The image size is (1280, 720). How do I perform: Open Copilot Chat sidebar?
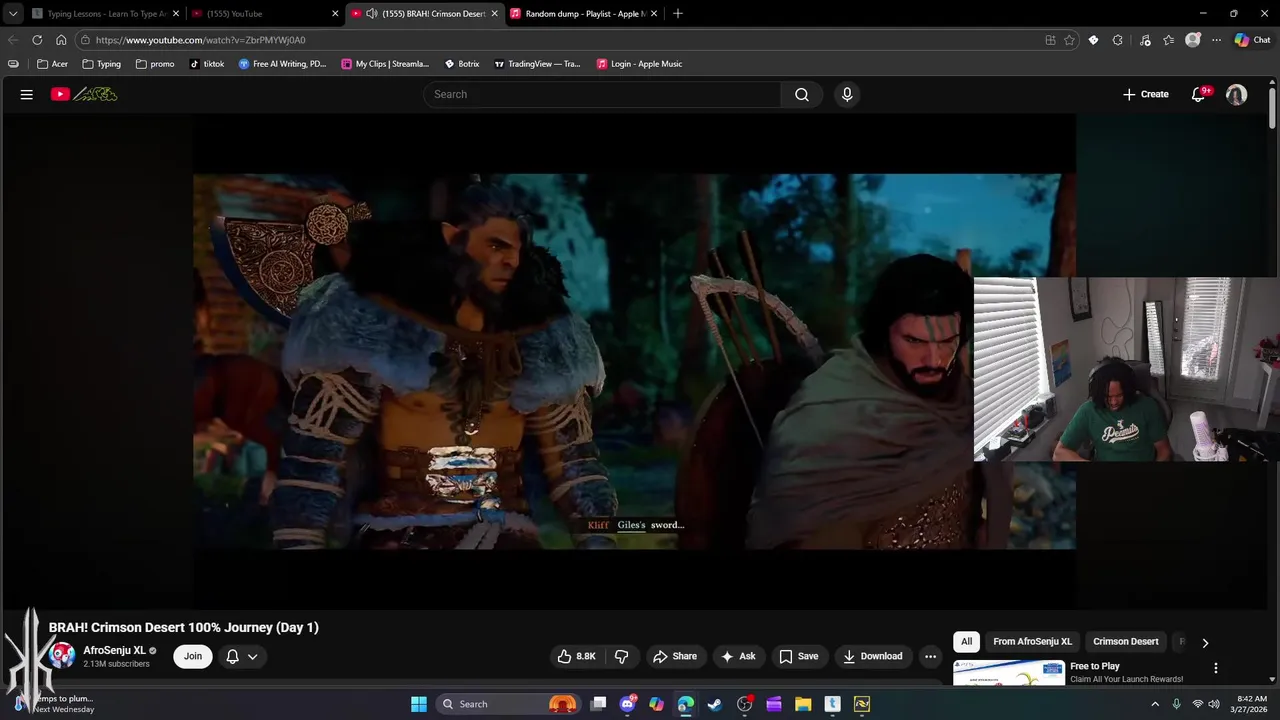1252,40
